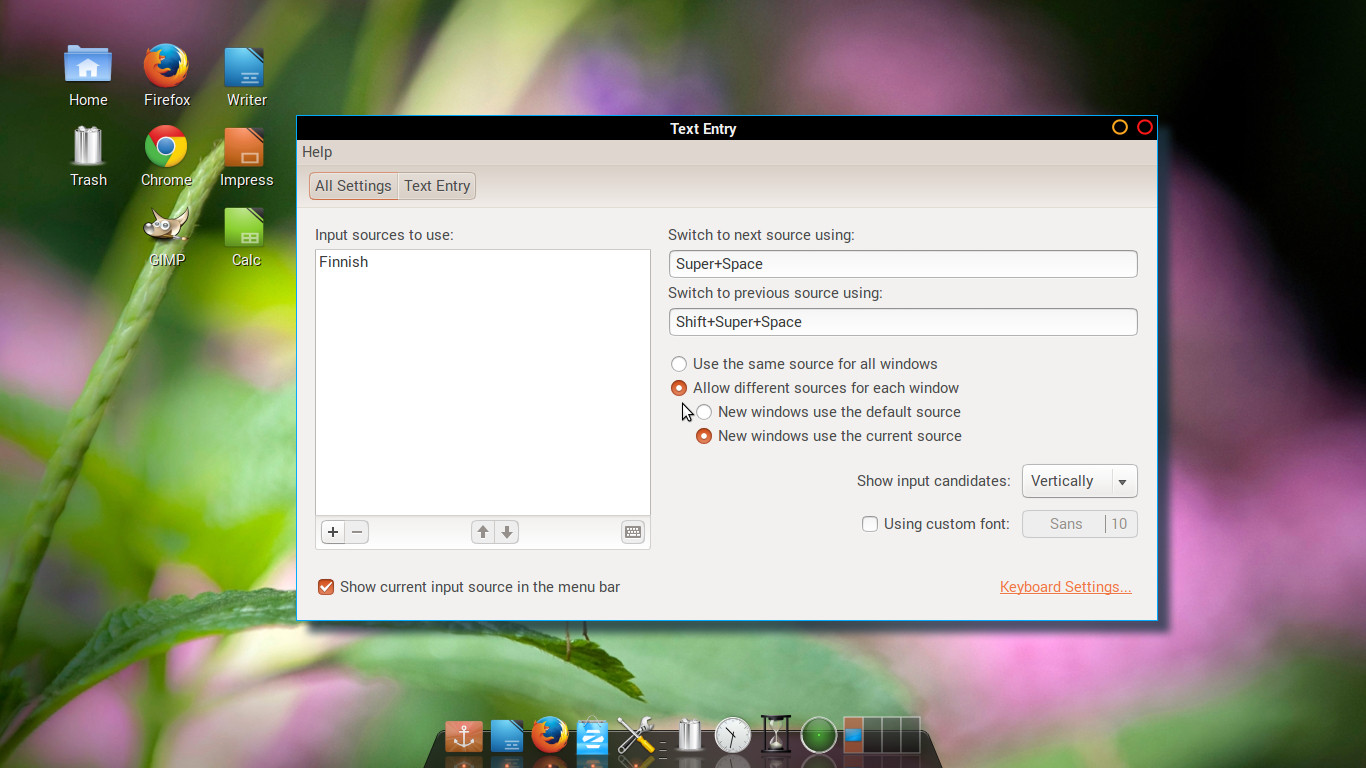The width and height of the screenshot is (1366, 768).
Task: Toggle Show current input source in menu bar
Action: point(326,587)
